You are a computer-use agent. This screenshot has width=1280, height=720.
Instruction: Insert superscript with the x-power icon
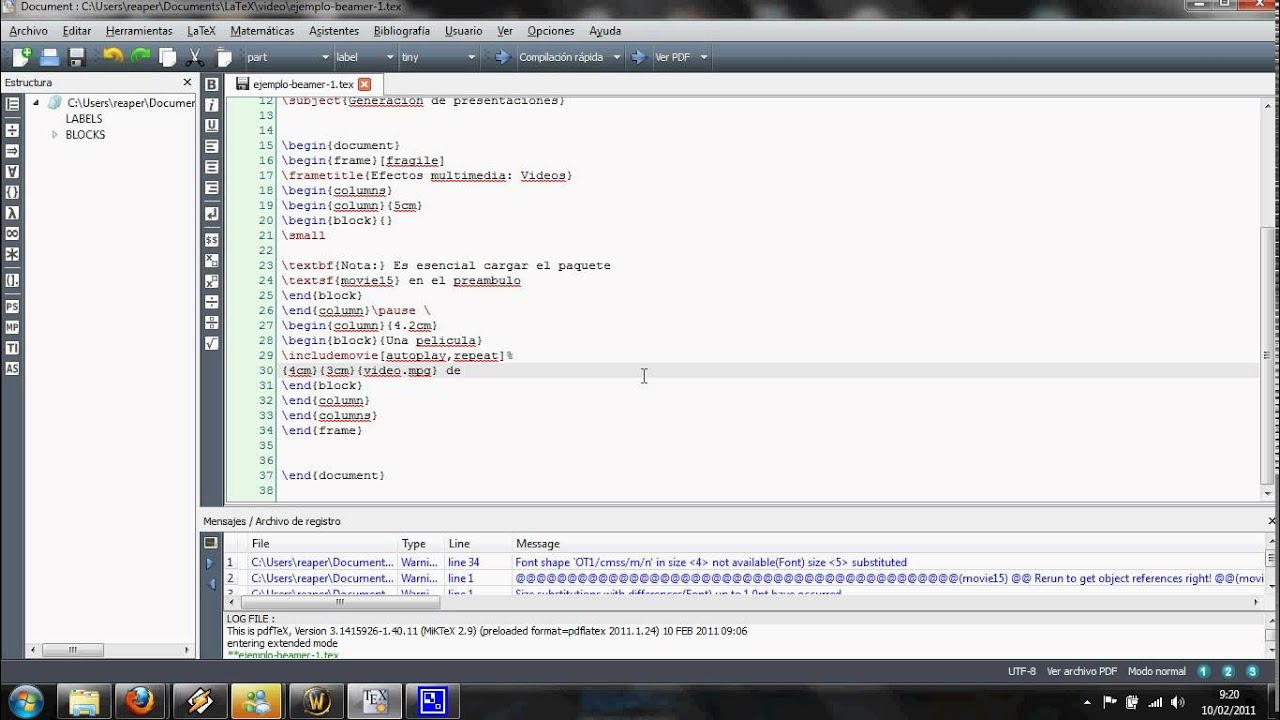(x=212, y=281)
